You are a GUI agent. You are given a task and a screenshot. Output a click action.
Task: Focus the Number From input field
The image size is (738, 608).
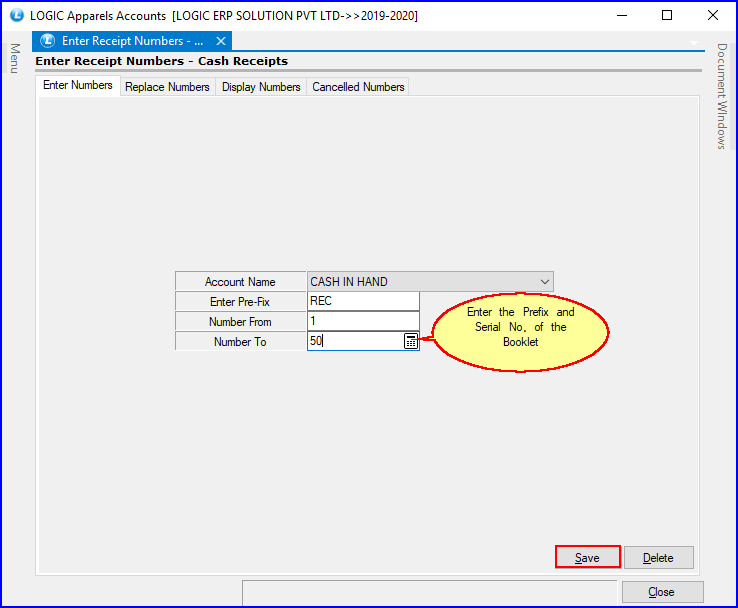point(363,321)
